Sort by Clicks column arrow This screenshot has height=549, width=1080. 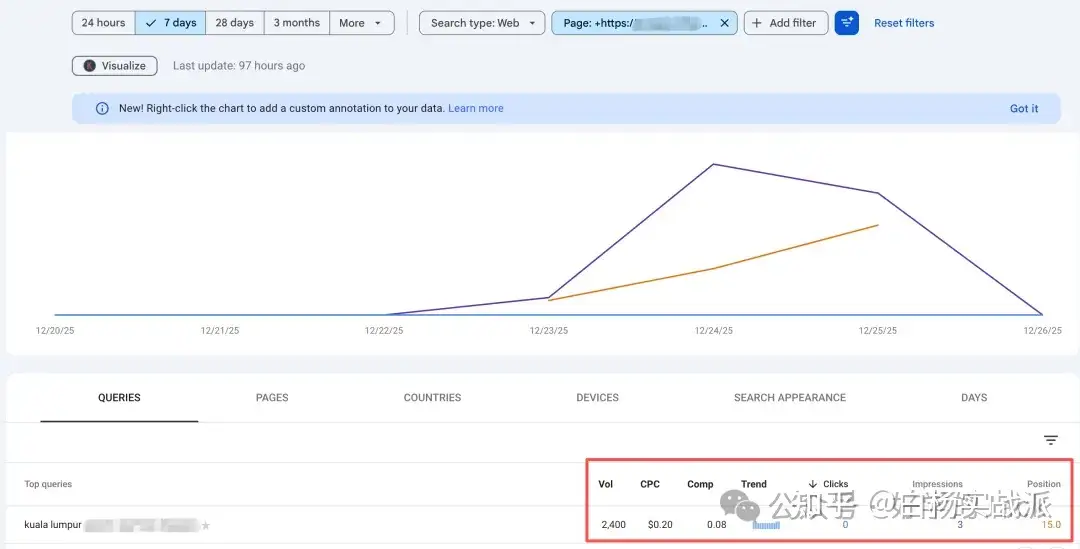pyautogui.click(x=812, y=484)
